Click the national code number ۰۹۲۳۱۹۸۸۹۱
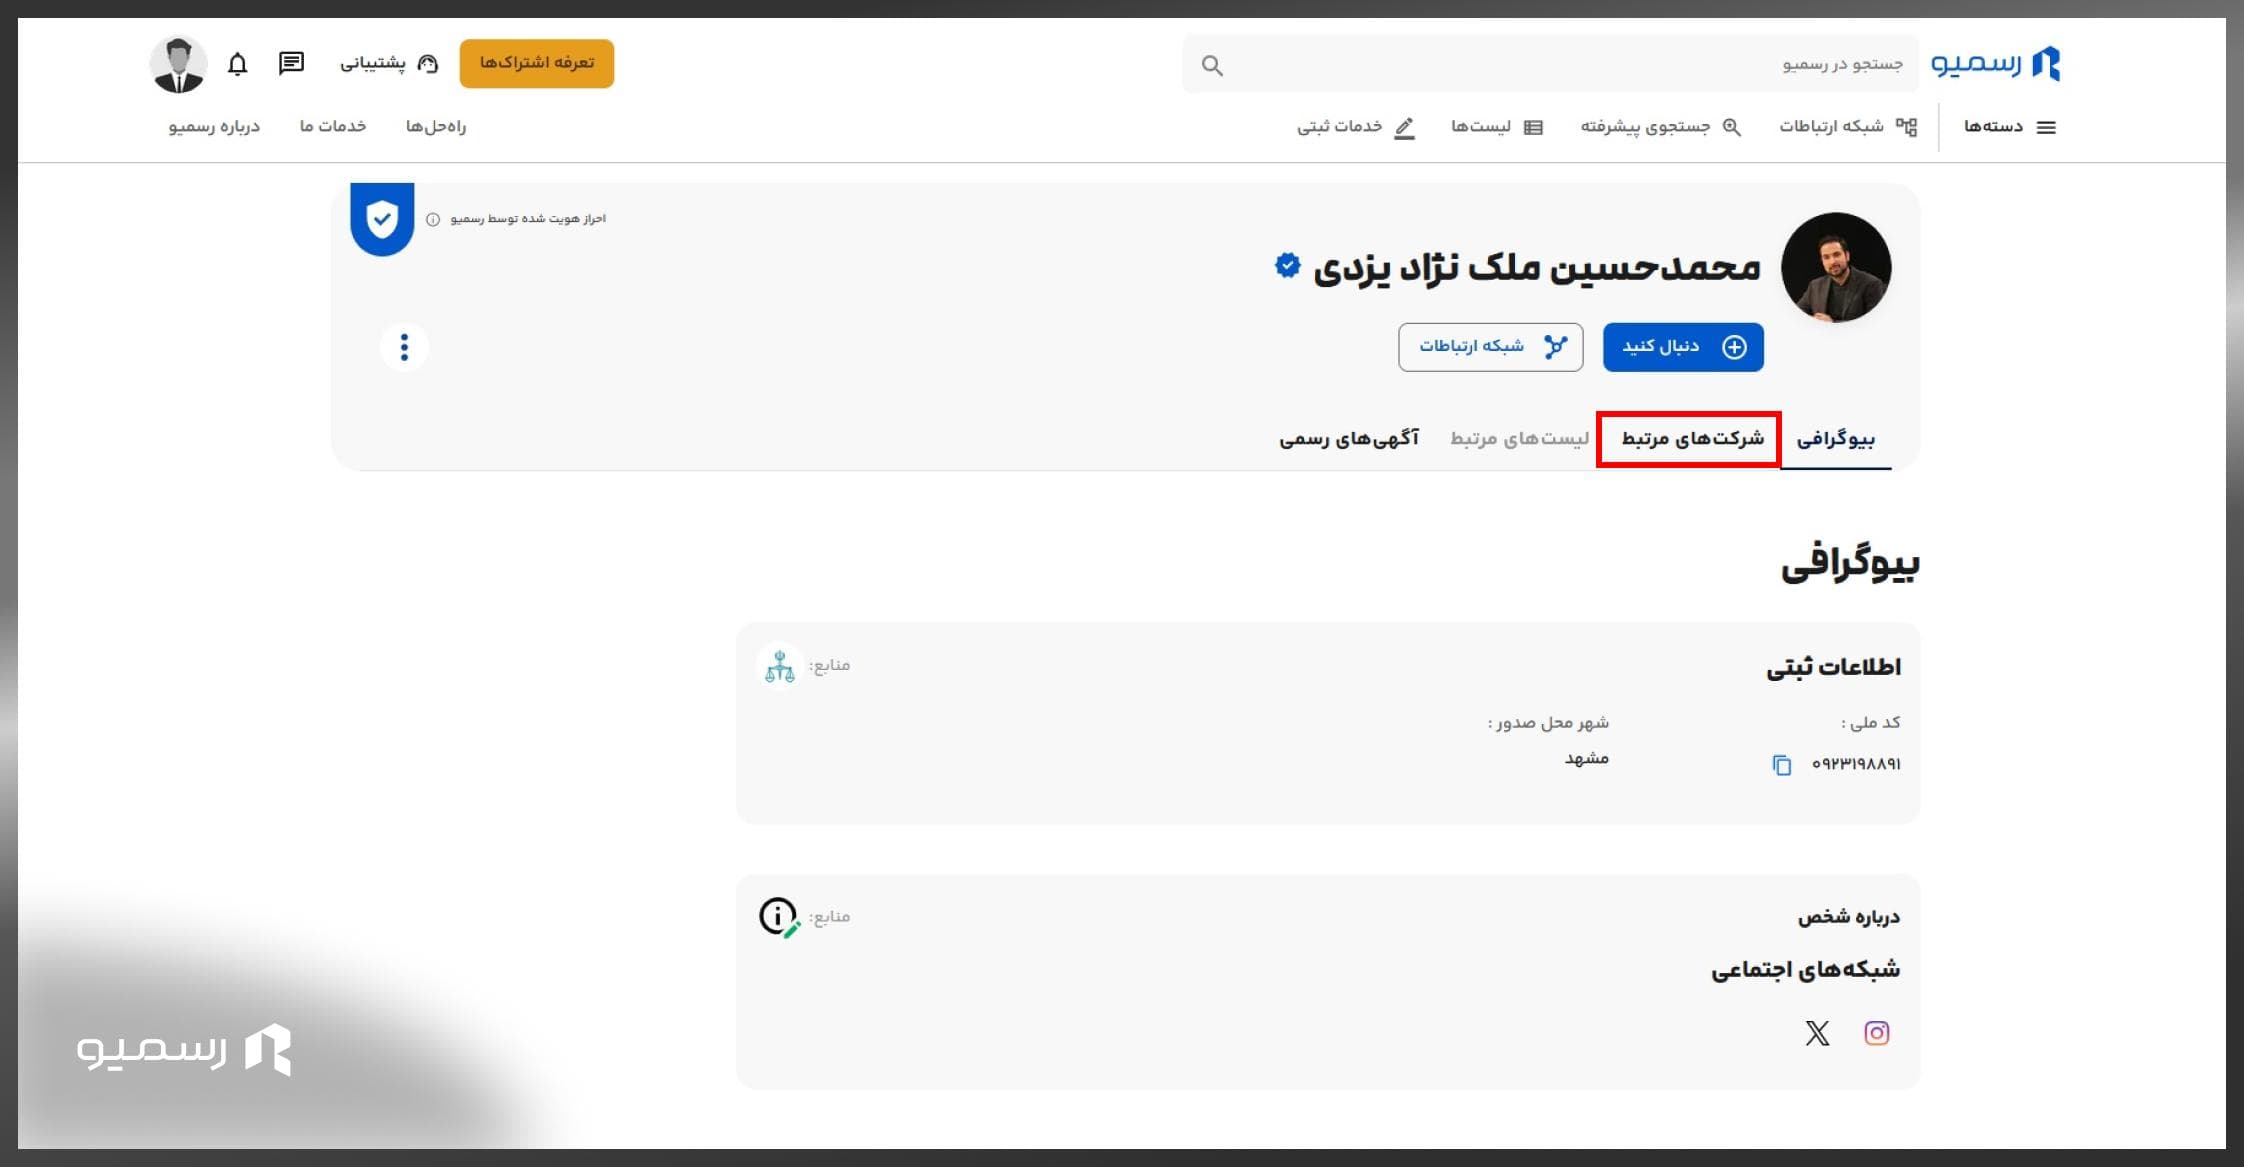Image resolution: width=2244 pixels, height=1167 pixels. (1856, 764)
